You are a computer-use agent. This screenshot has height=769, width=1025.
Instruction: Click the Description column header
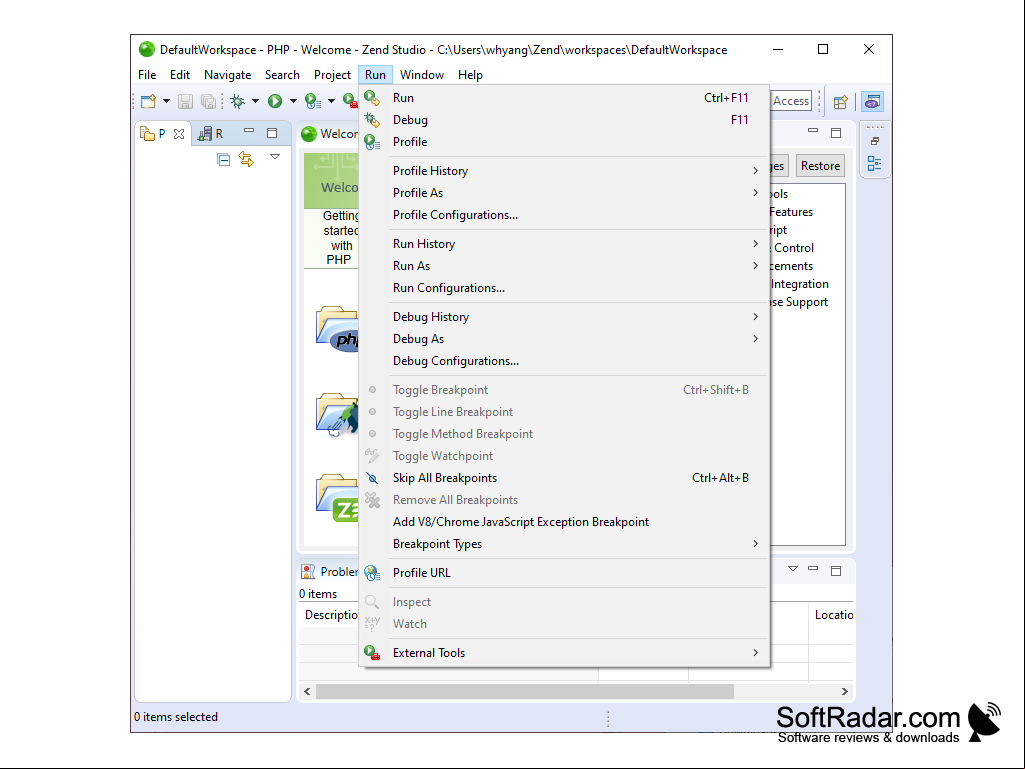click(x=331, y=615)
